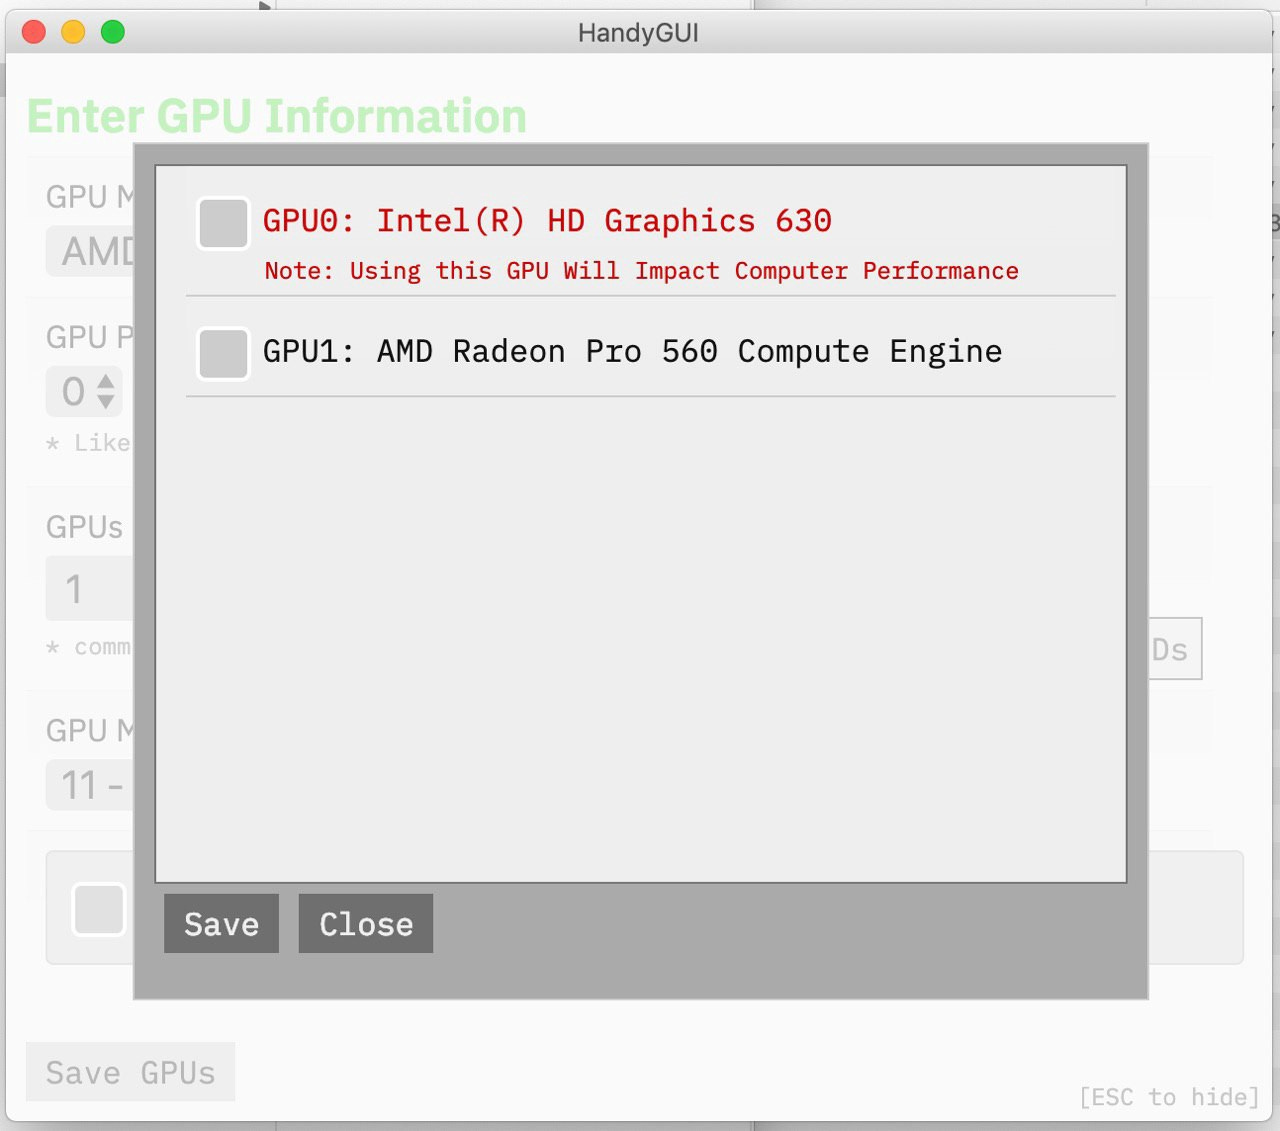Click the Save button in the dialog
This screenshot has height=1131, width=1280.
221,923
